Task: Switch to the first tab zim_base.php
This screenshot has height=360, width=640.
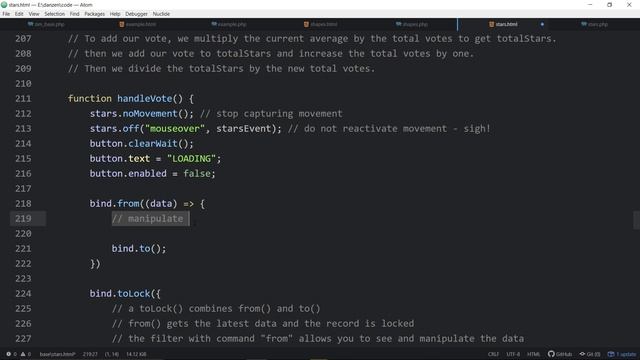Action: (46, 24)
